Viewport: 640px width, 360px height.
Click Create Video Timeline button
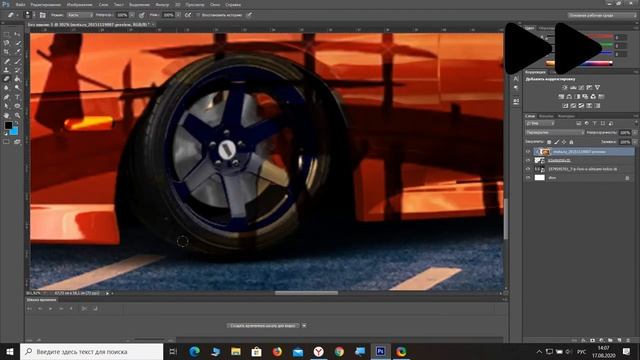click(263, 326)
